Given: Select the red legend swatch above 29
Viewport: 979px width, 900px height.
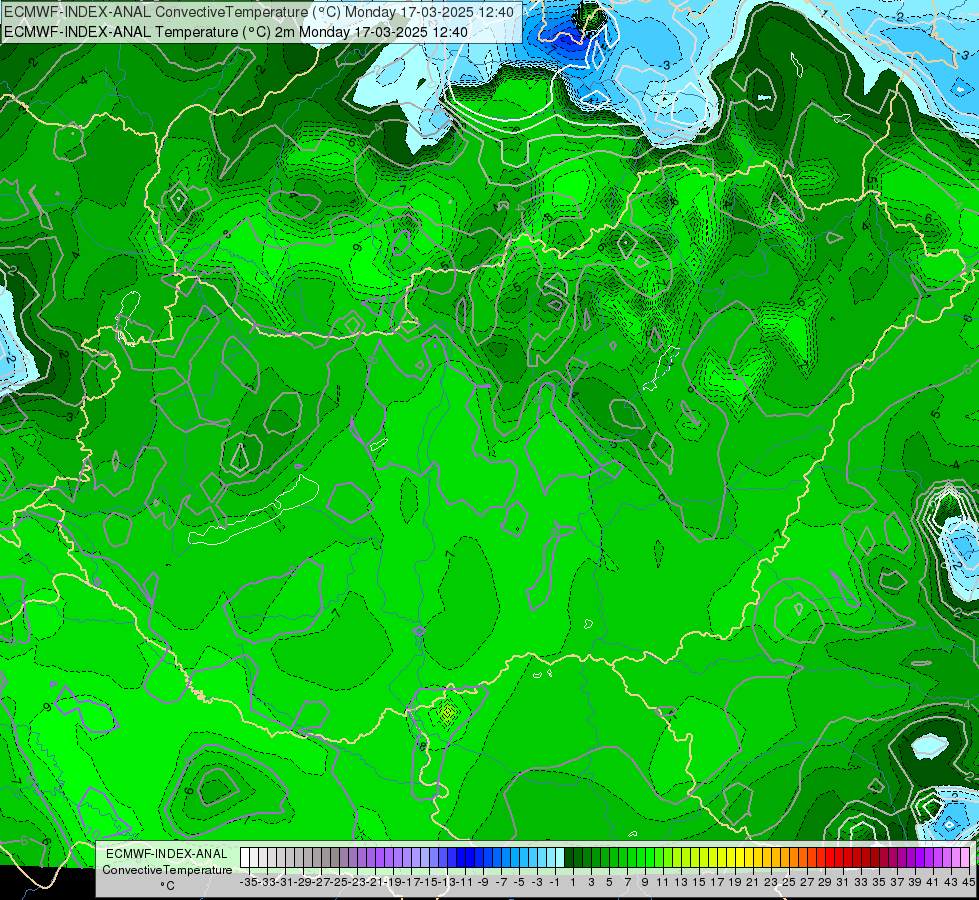Looking at the screenshot, I should pyautogui.click(x=821, y=858).
